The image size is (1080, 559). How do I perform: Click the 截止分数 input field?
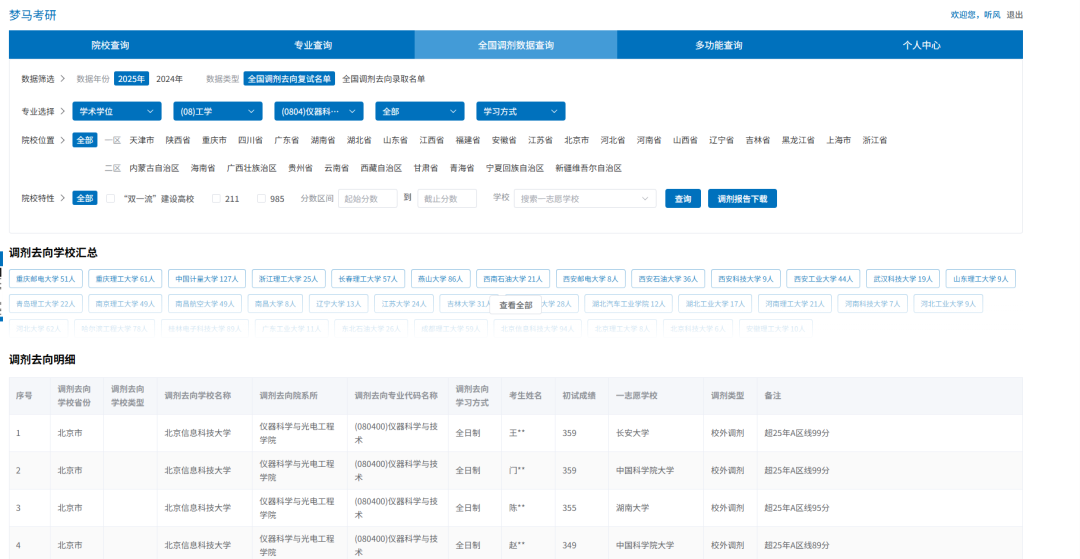[x=446, y=199]
